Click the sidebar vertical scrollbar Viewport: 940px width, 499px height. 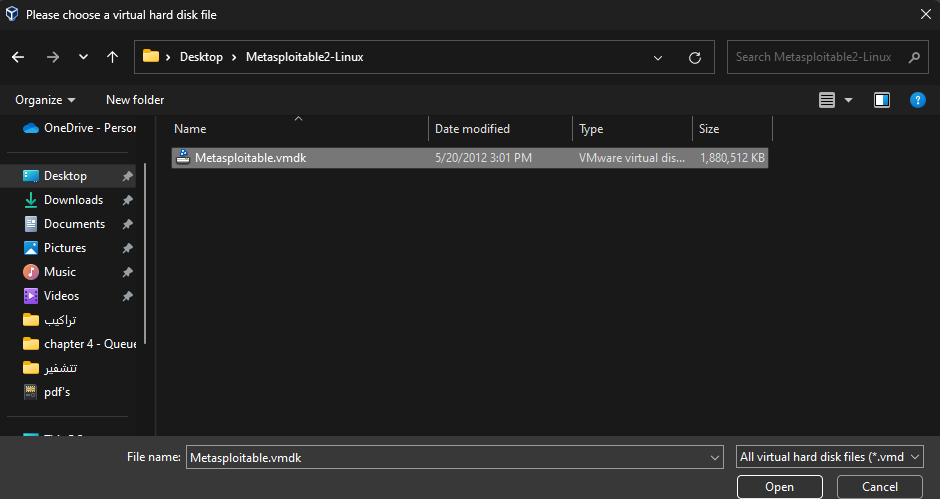144,254
